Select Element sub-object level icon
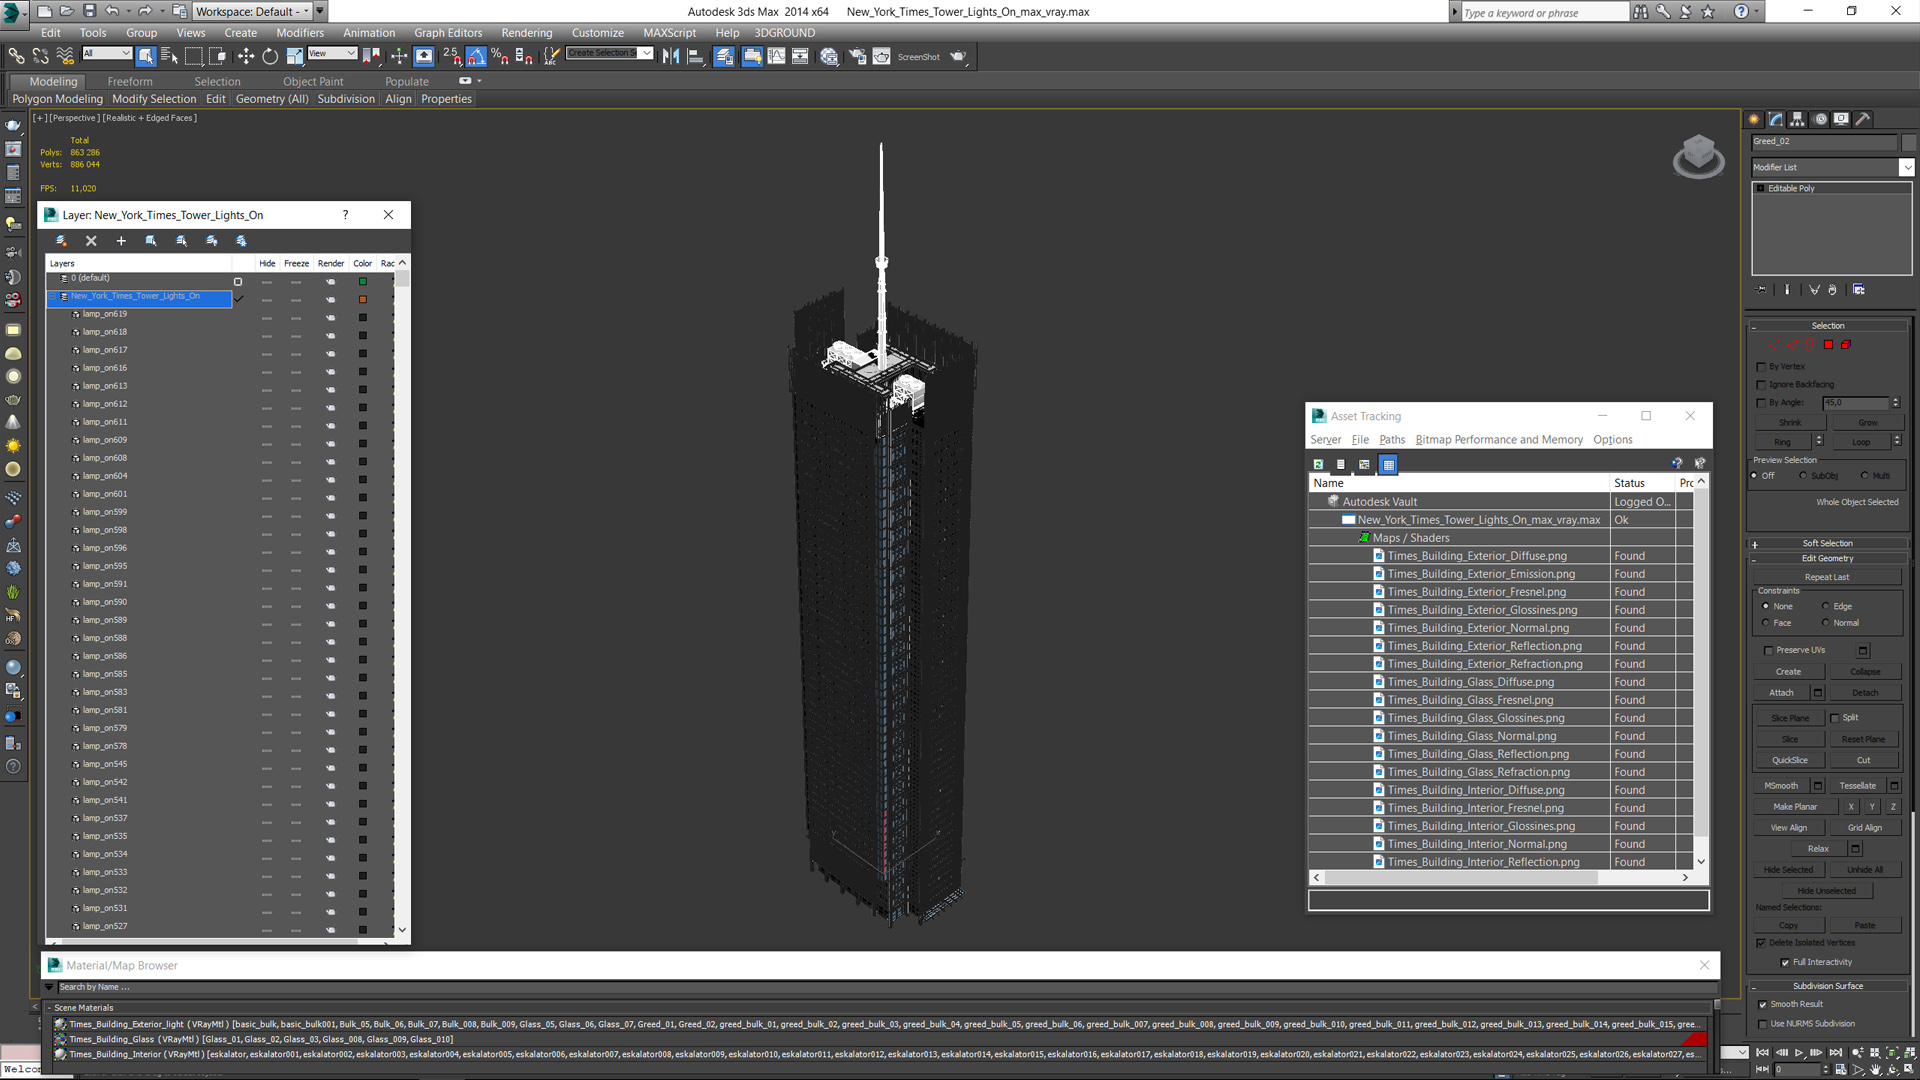The height and width of the screenshot is (1080, 1920). [x=1846, y=344]
